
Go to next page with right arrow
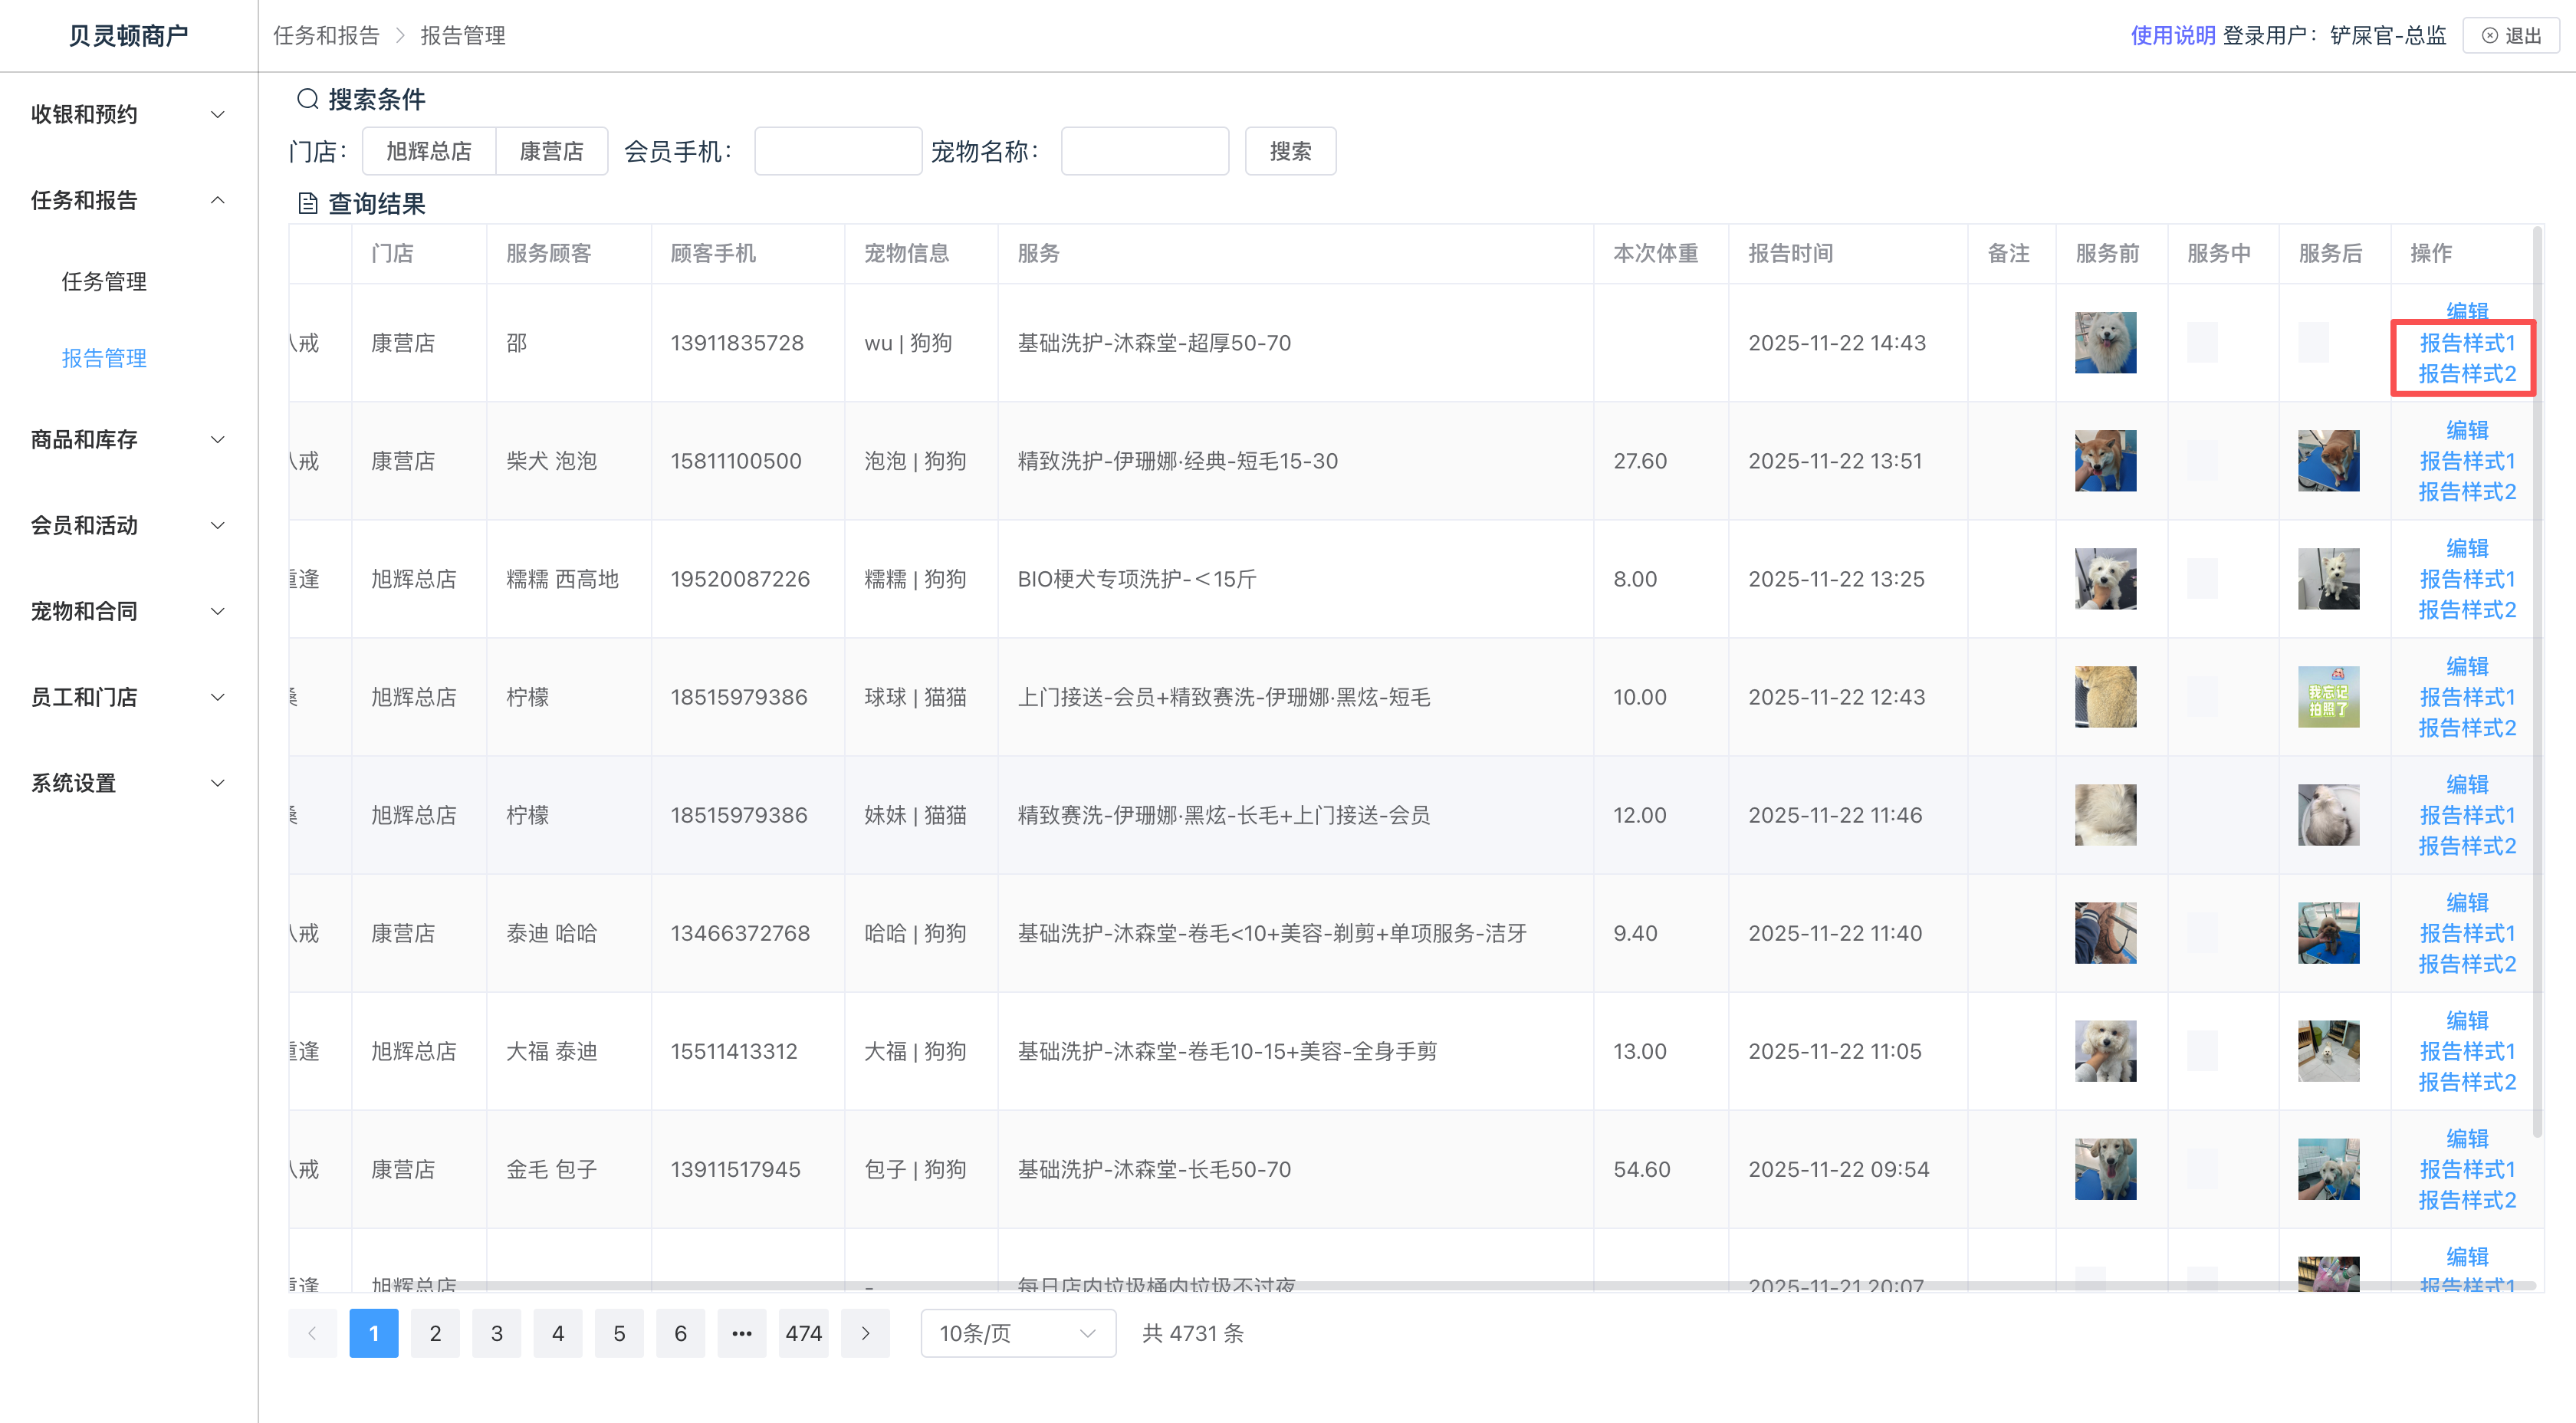pyautogui.click(x=865, y=1333)
